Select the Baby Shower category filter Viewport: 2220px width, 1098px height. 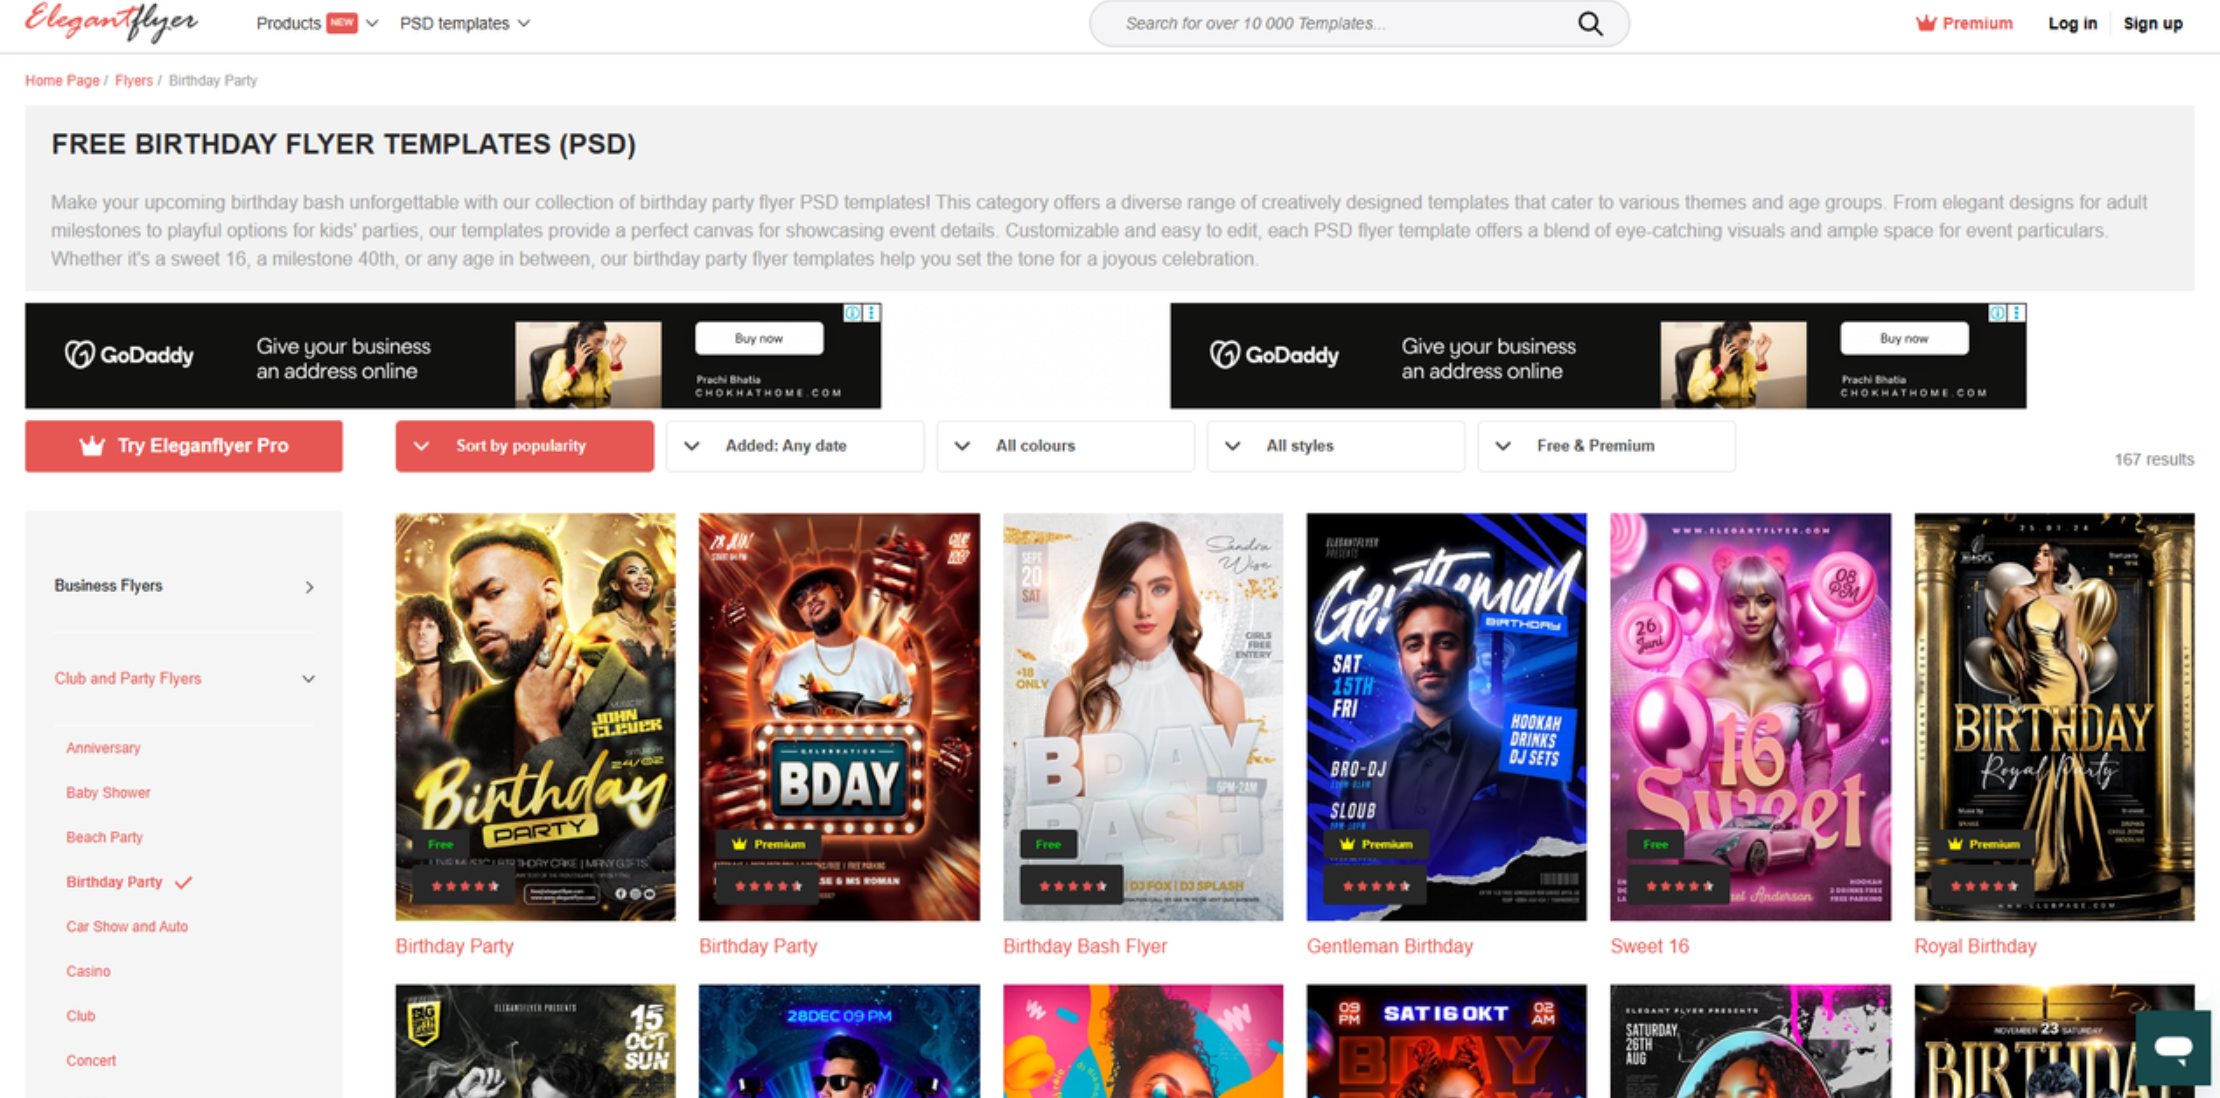tap(108, 792)
